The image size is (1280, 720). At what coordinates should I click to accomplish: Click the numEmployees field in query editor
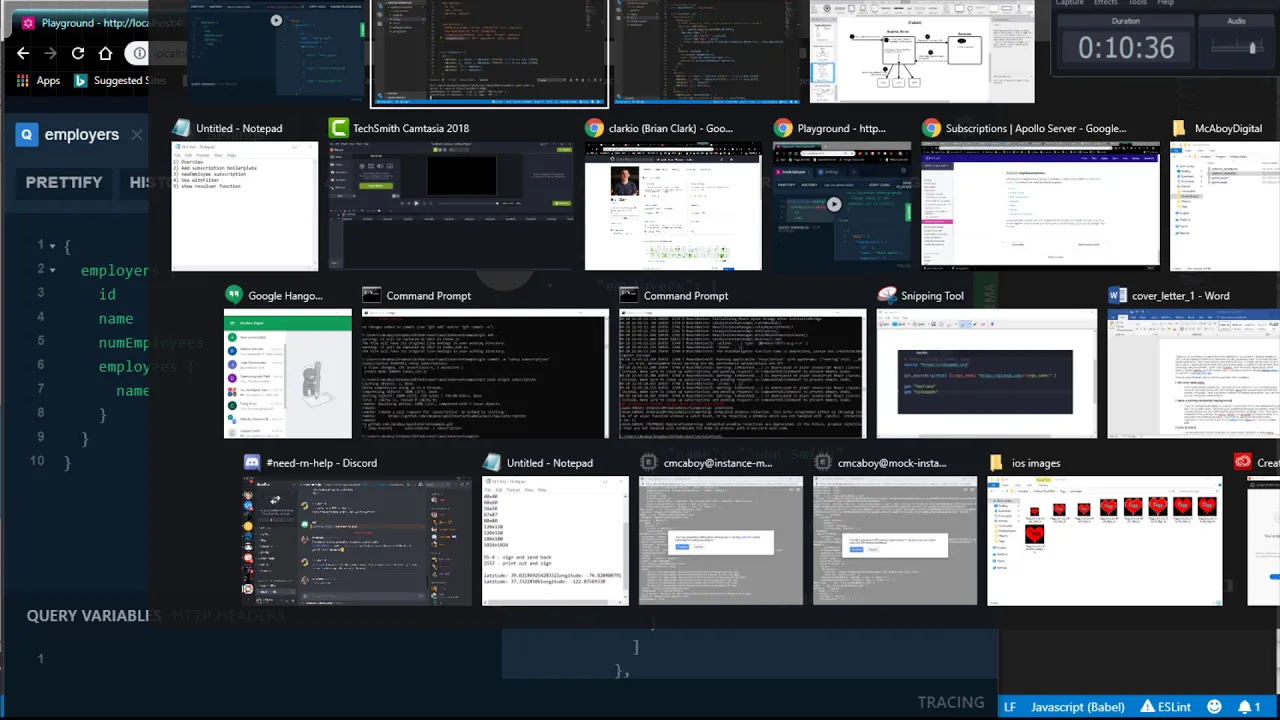150,343
